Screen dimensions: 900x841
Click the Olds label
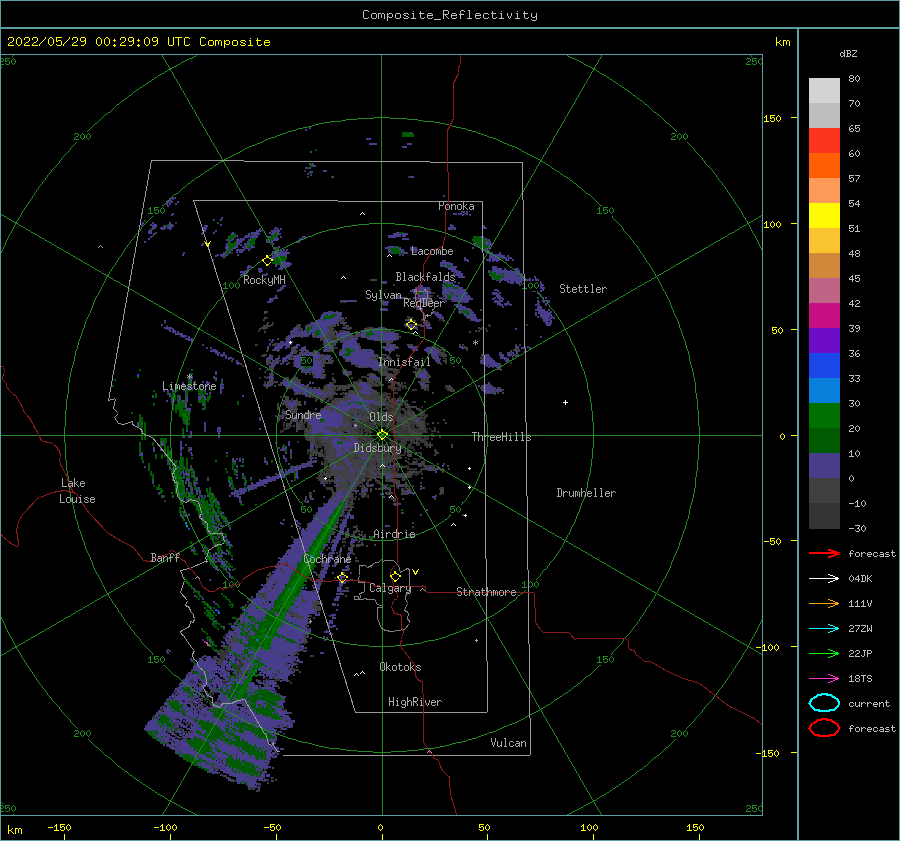[382, 417]
